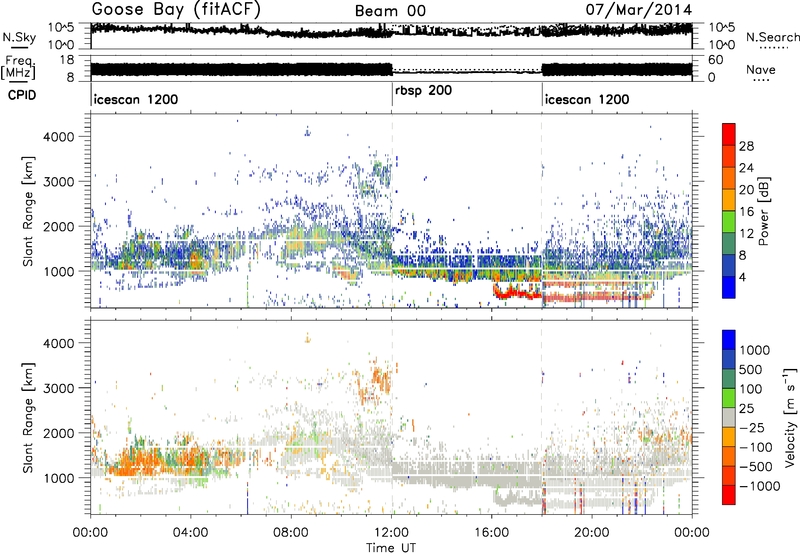The width and height of the screenshot is (800, 554).
Task: Click 'Slant Range [km]' label of power panel
Action: pyautogui.click(x=28, y=211)
